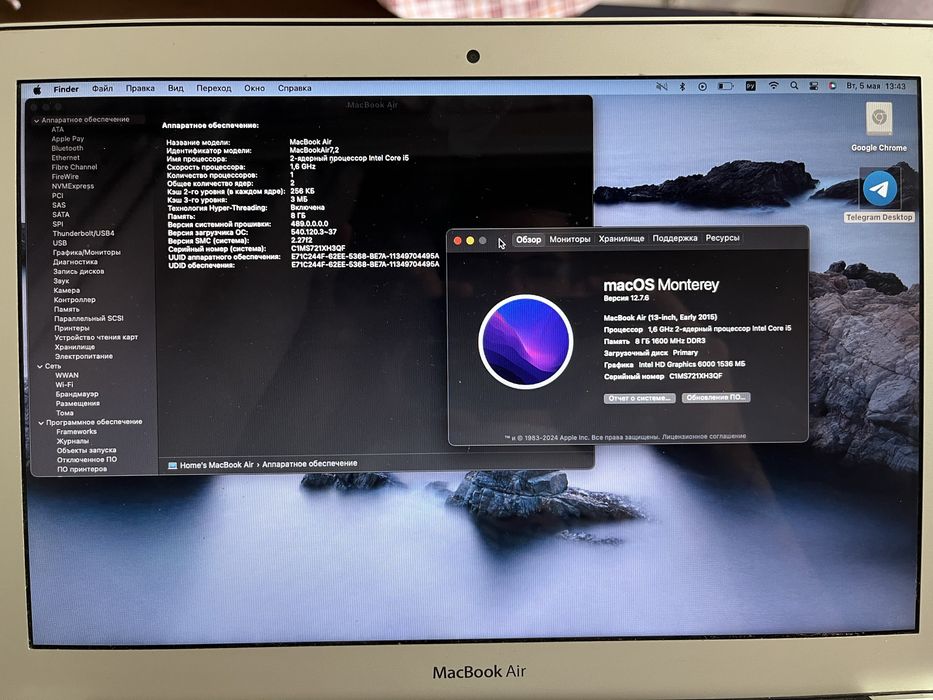Viewport: 933px width, 700px height.
Task: Open the Вид menu
Action: [176, 88]
